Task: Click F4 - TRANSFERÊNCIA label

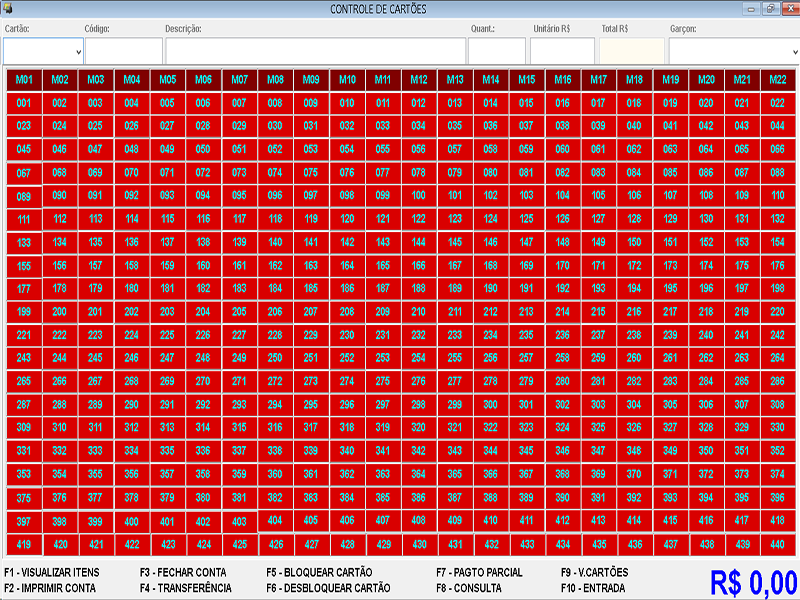Action: point(186,588)
